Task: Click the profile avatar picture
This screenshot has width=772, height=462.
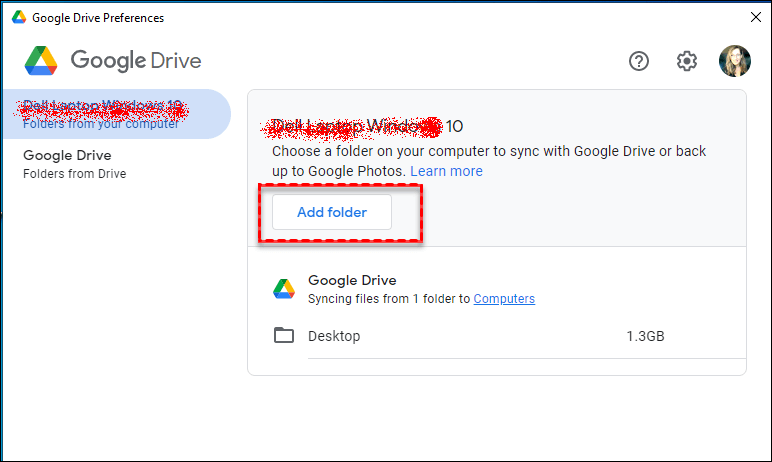Action: point(735,61)
